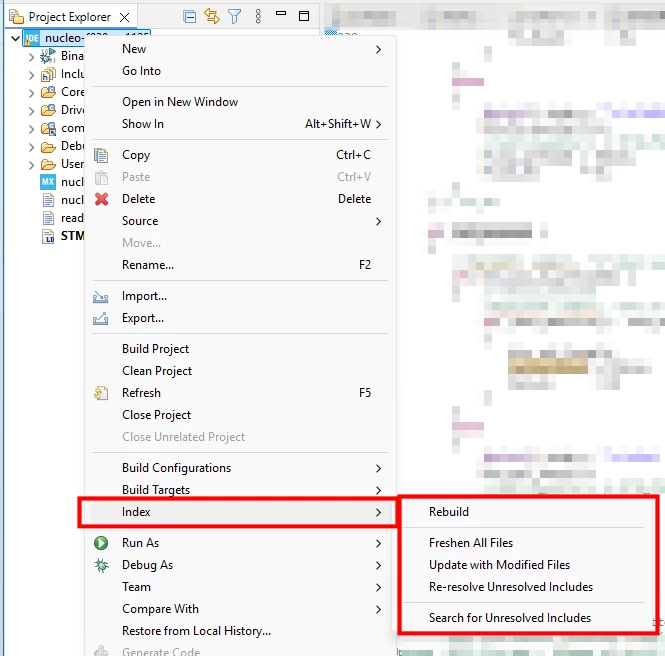Open the Project Explorer view menu dots
The height and width of the screenshot is (656, 665).
click(x=258, y=17)
